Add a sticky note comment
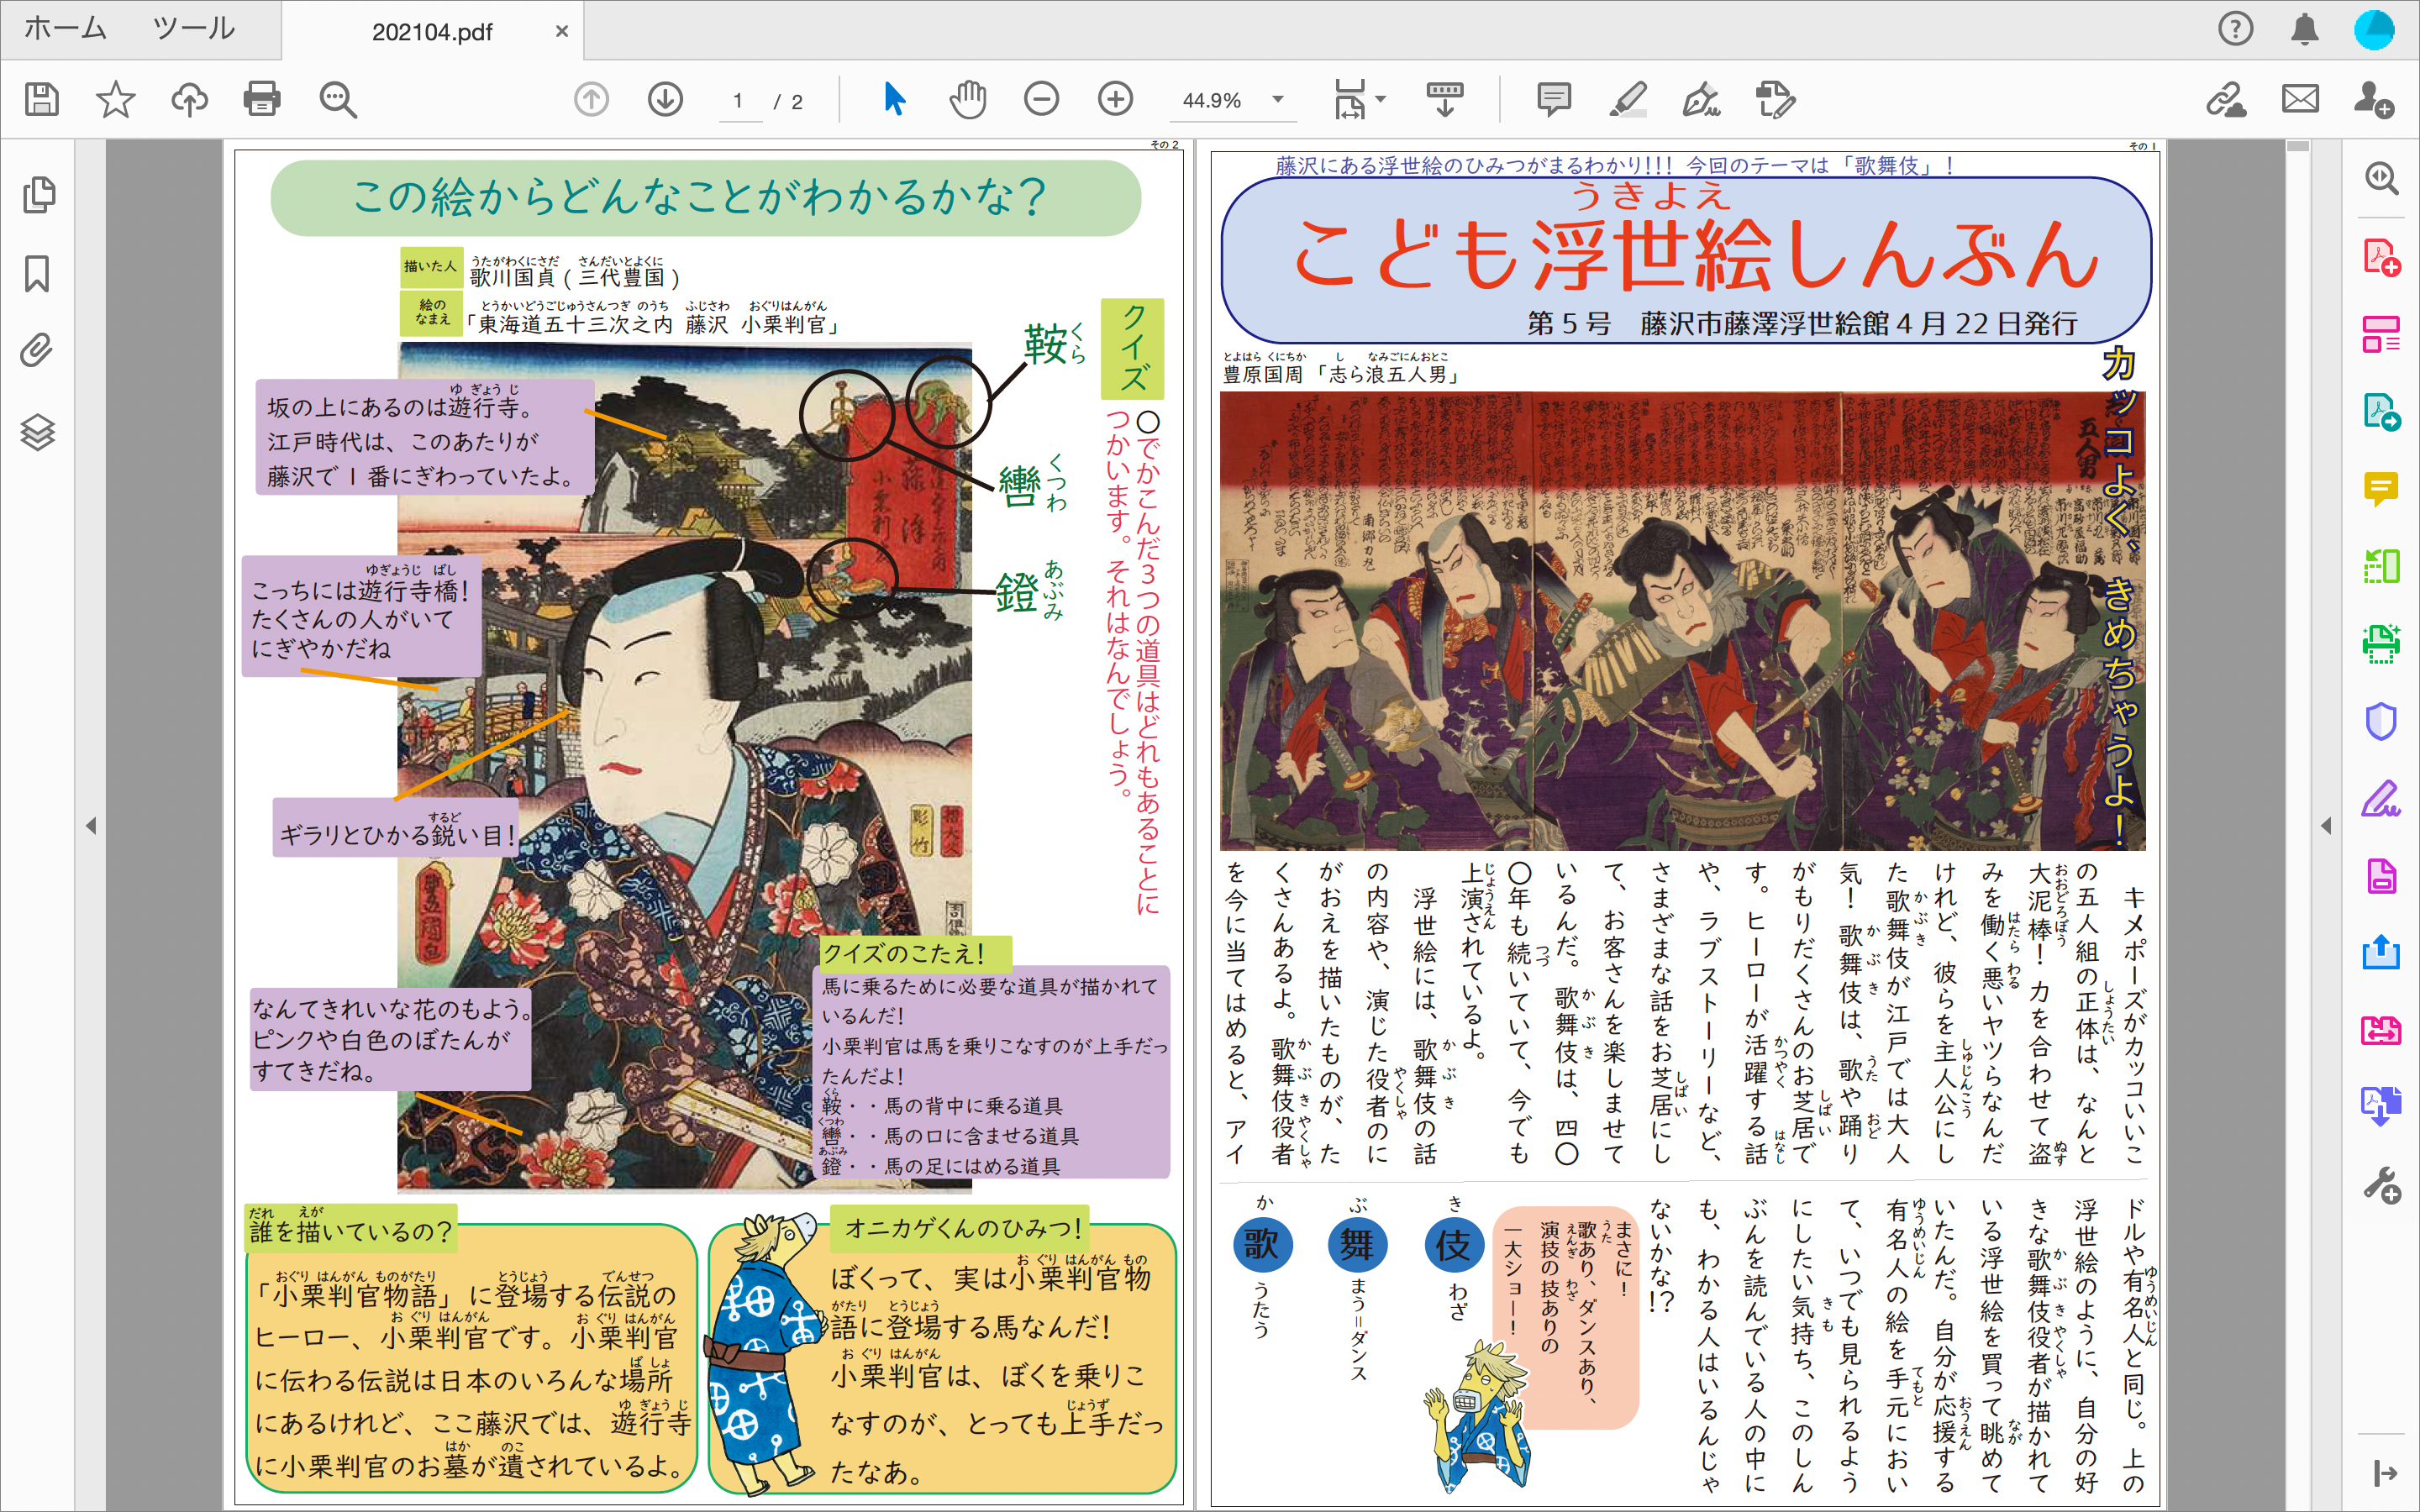This screenshot has height=1512, width=2420. (1553, 99)
